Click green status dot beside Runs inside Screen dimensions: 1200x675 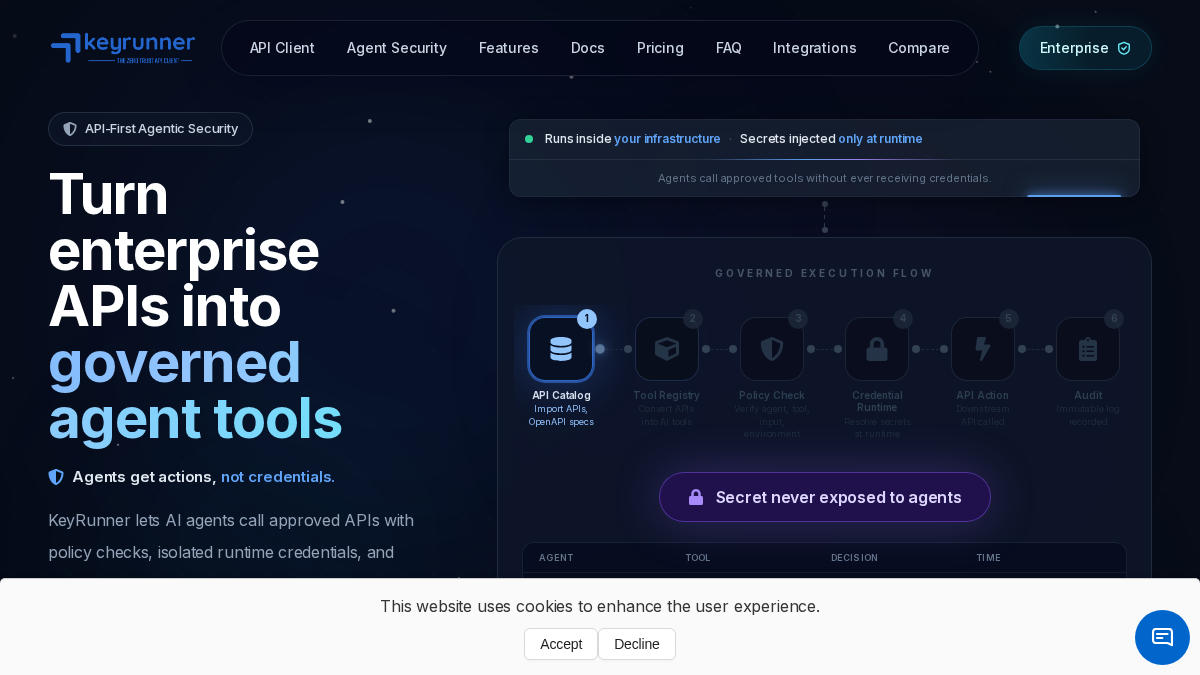[x=529, y=139]
